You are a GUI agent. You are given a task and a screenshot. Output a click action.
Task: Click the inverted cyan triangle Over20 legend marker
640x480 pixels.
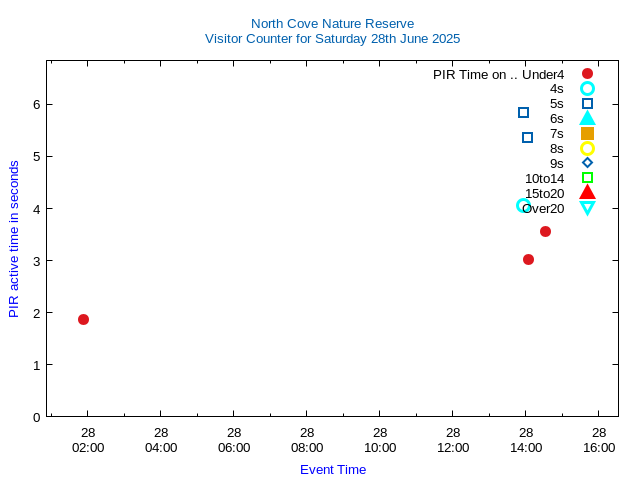tap(587, 208)
